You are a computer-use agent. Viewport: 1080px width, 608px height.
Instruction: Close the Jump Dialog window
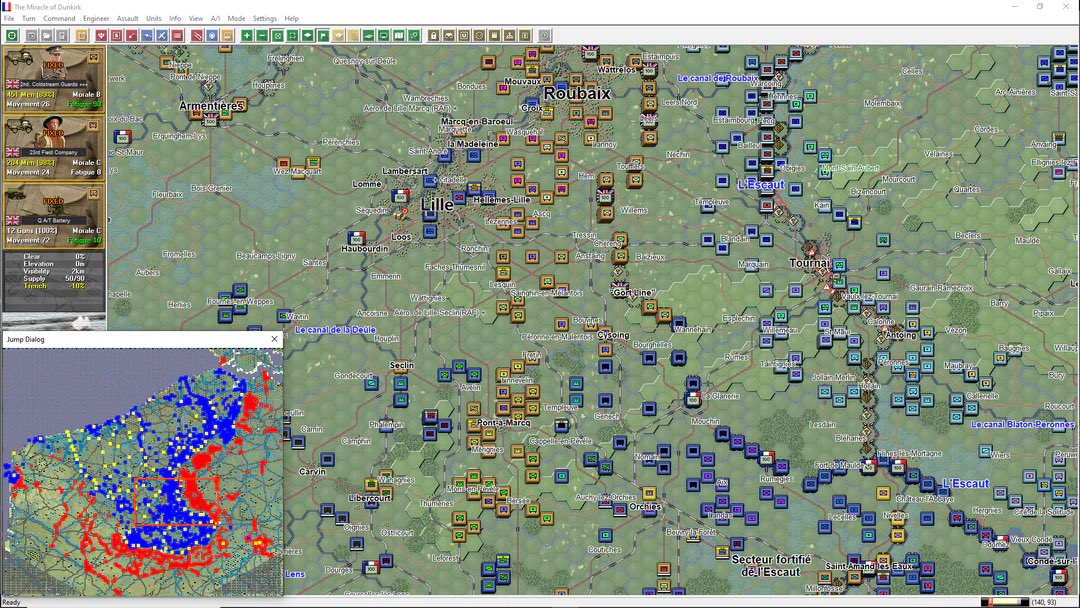pos(274,339)
